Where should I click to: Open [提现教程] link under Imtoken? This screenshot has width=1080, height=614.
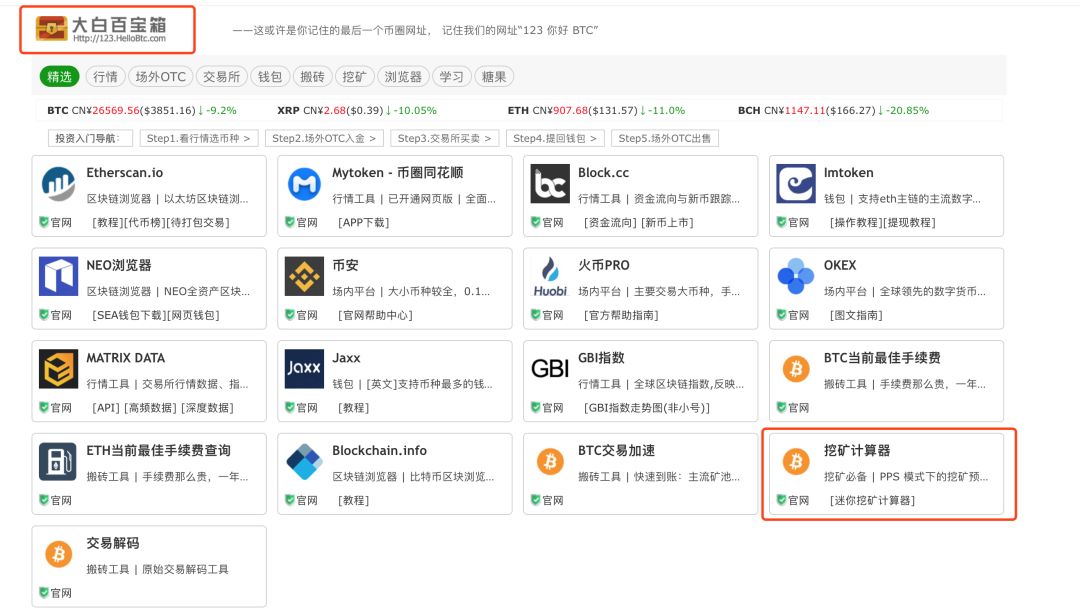coord(909,223)
